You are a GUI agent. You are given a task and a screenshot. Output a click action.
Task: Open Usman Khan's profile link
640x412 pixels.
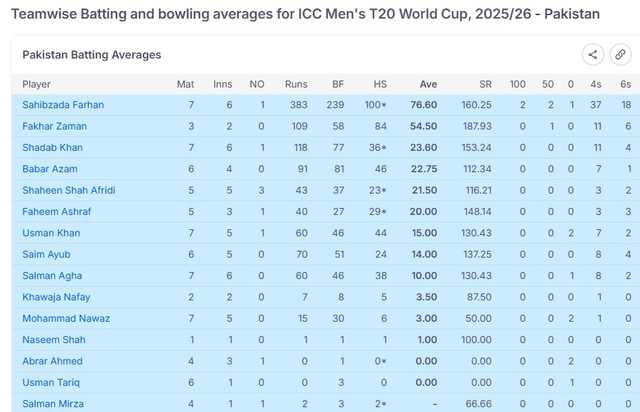coord(52,233)
